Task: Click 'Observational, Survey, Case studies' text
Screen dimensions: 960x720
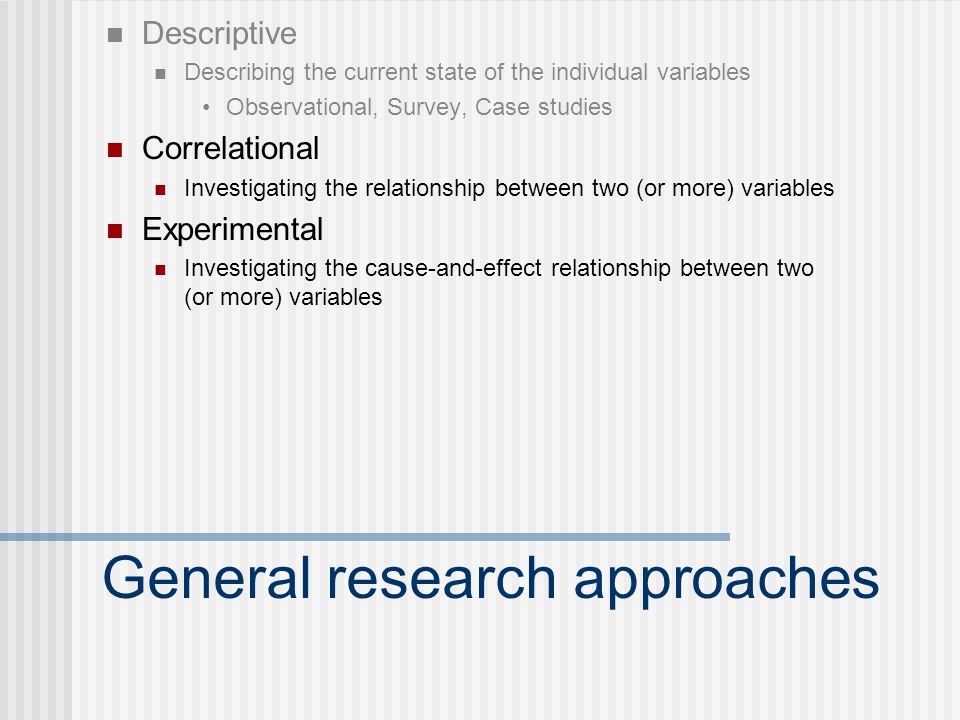Action: (419, 107)
